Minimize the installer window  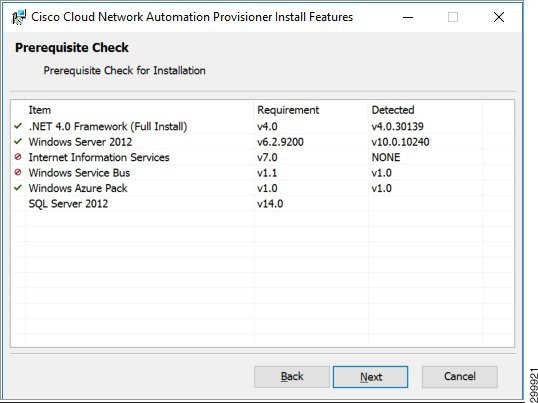(x=408, y=17)
